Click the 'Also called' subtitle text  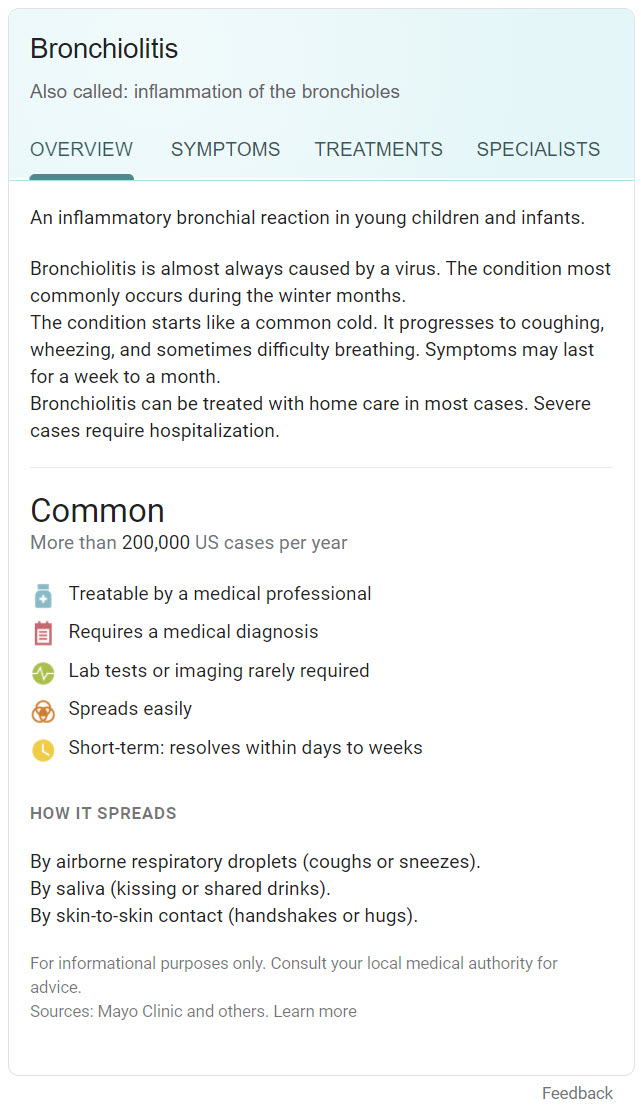tap(214, 92)
